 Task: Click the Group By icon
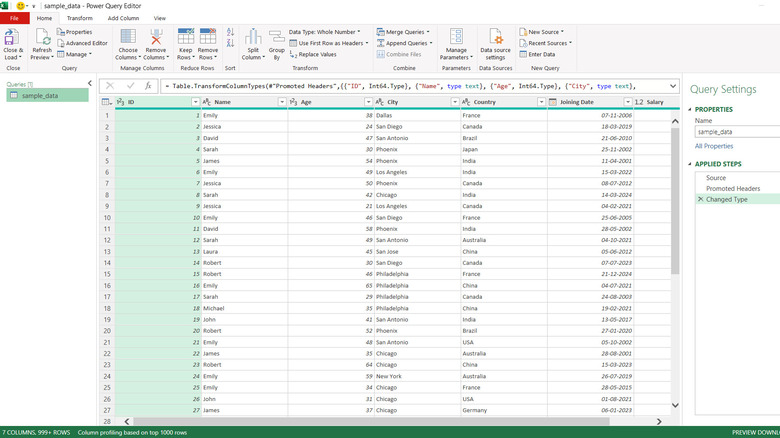pyautogui.click(x=275, y=38)
